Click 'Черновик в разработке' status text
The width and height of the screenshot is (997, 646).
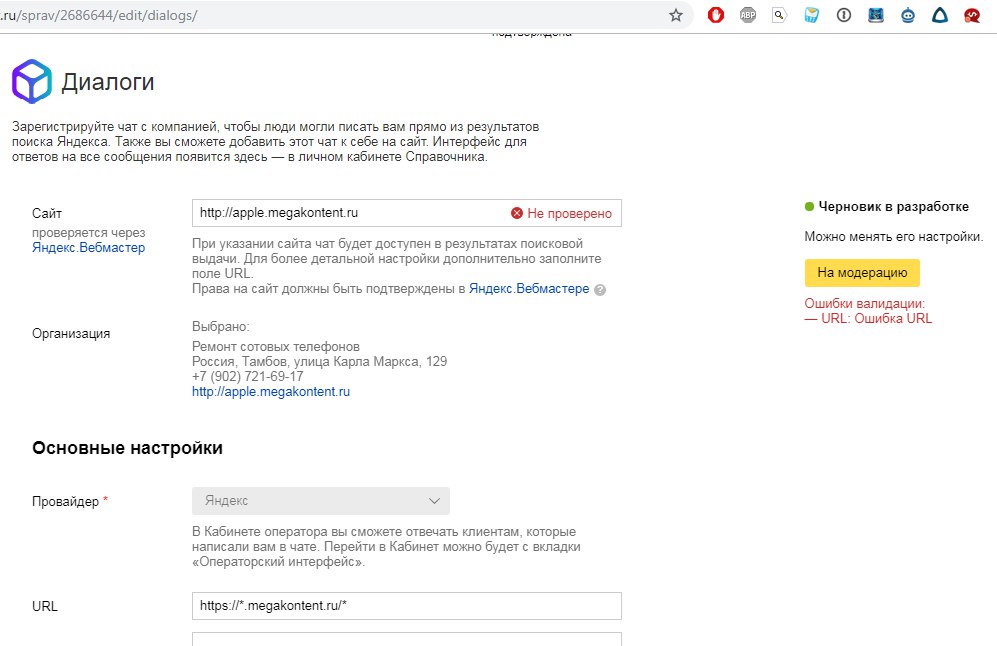pyautogui.click(x=893, y=207)
